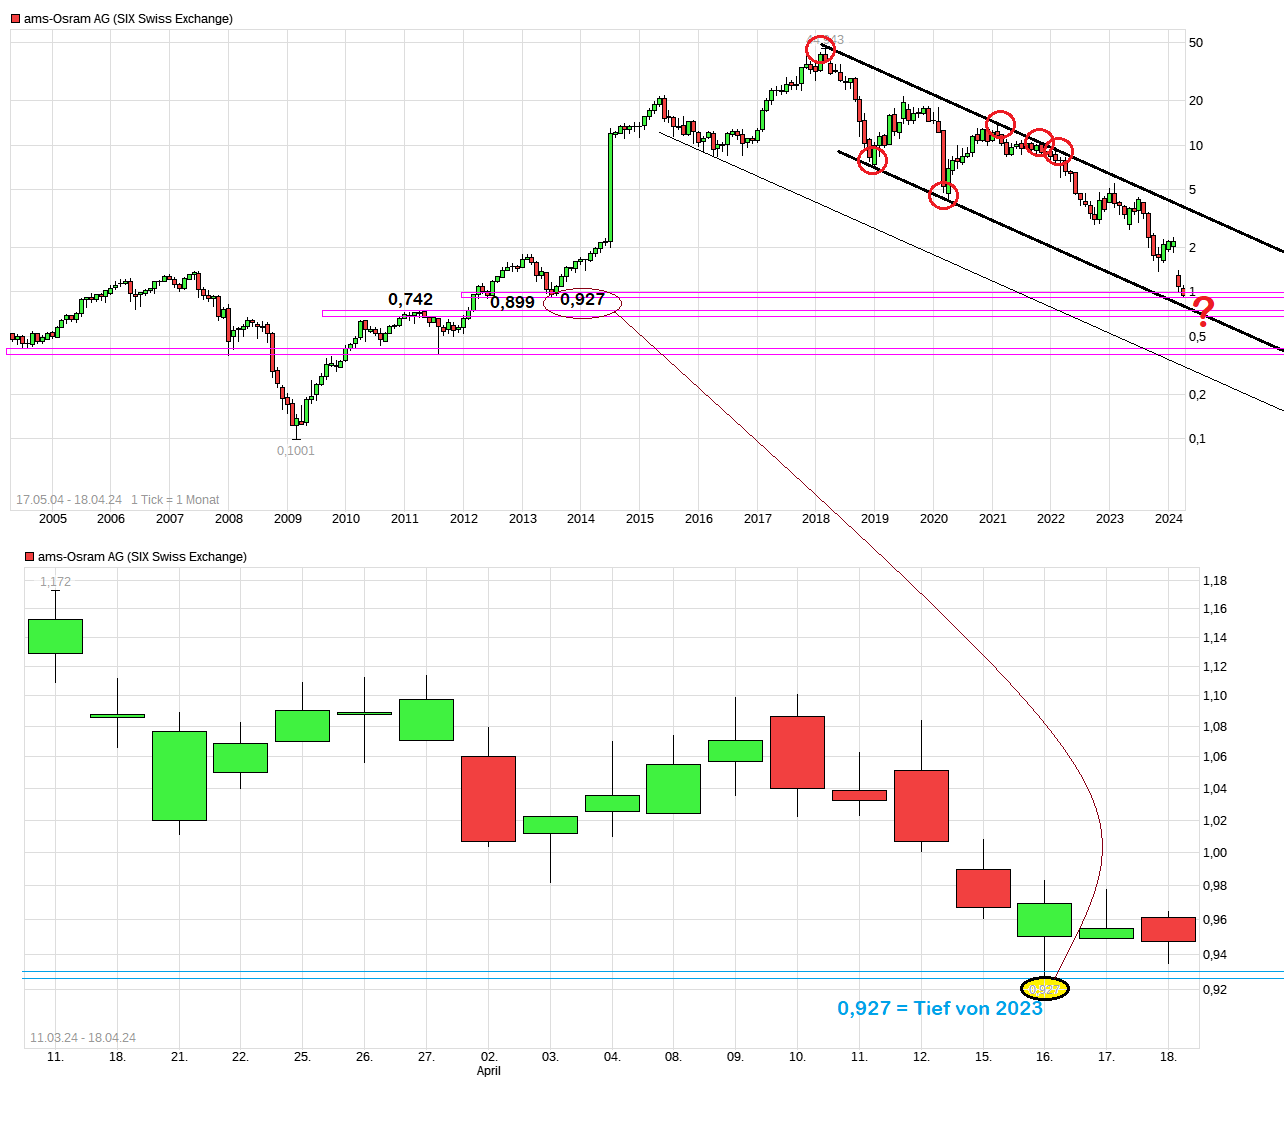Click the 15. date label on the daily axis
Image resolution: width=1284 pixels, height=1122 pixels.
983,1057
